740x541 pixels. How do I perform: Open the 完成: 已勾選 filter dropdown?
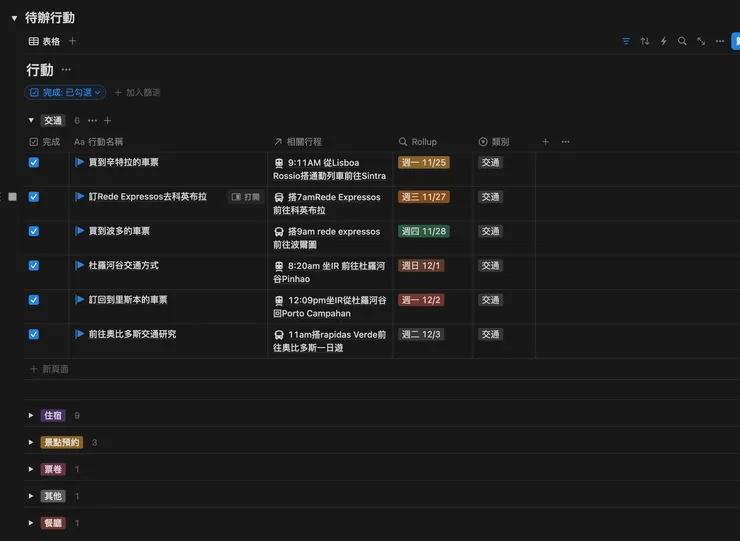65,93
